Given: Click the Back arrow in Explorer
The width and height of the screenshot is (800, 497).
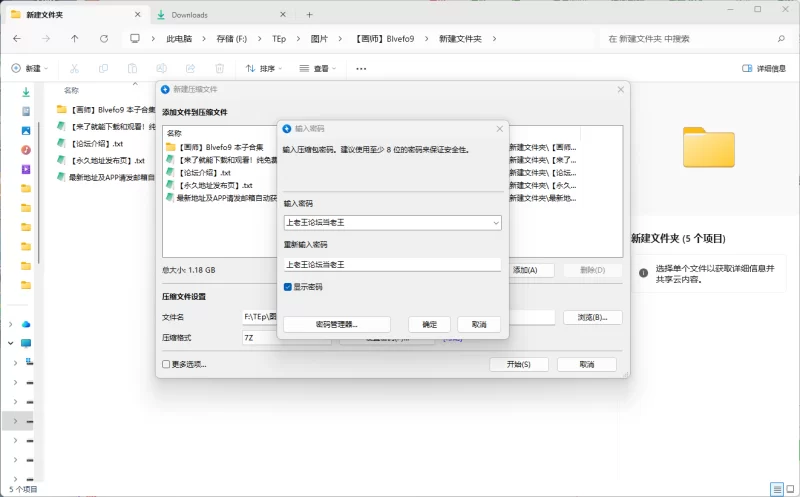Looking at the screenshot, I should point(17,38).
